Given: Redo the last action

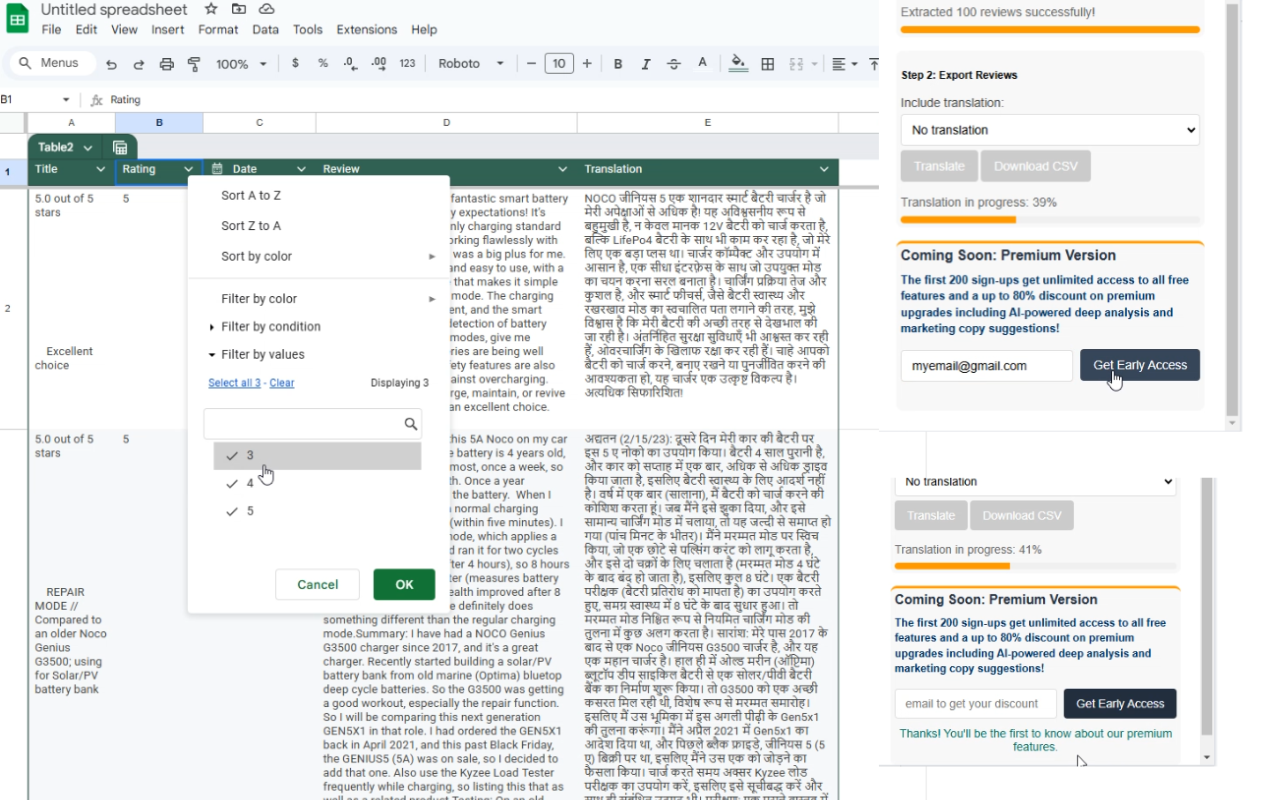Looking at the screenshot, I should click(x=139, y=64).
